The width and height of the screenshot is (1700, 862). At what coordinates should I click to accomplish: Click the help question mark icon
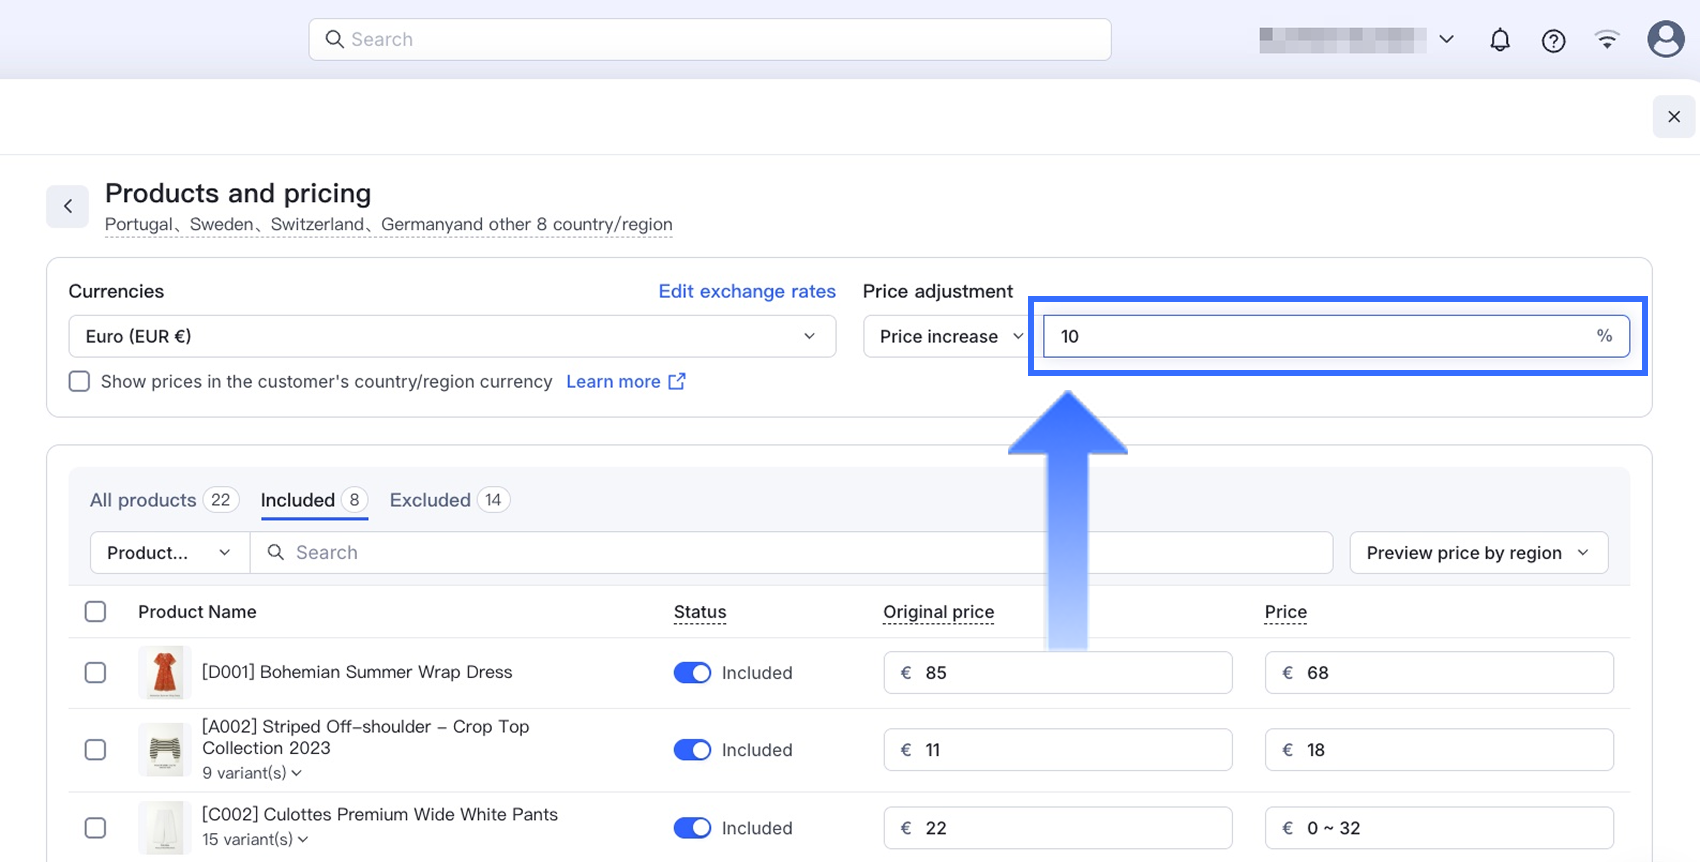1553,40
